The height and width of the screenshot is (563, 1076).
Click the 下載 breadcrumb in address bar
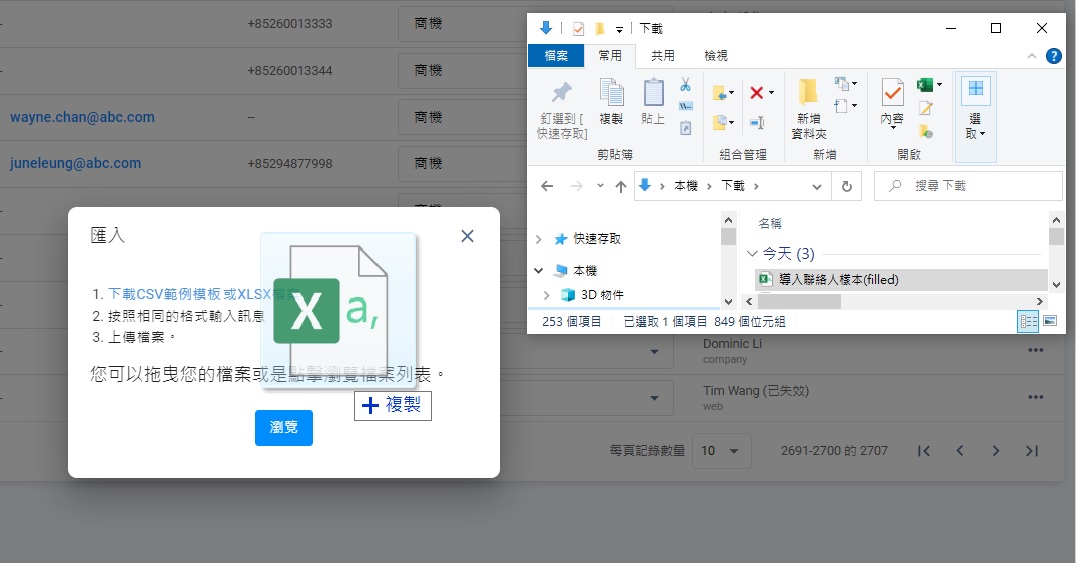pyautogui.click(x=733, y=186)
